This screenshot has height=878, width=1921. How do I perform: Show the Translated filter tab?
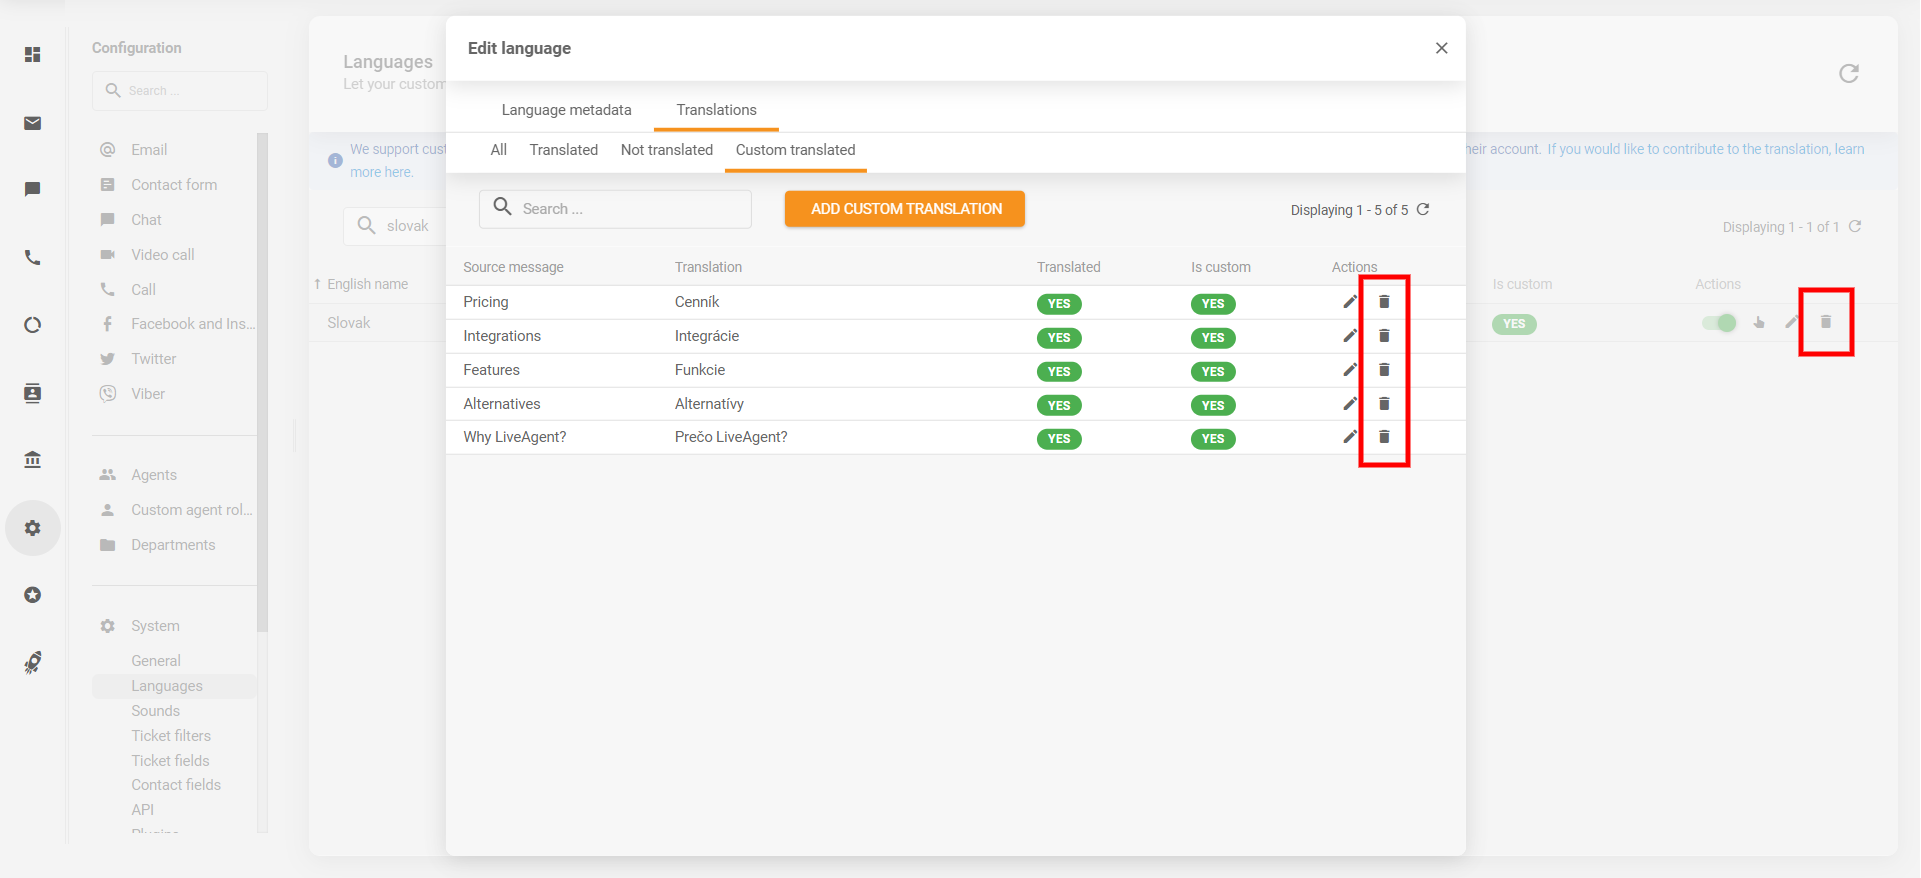[x=563, y=150]
